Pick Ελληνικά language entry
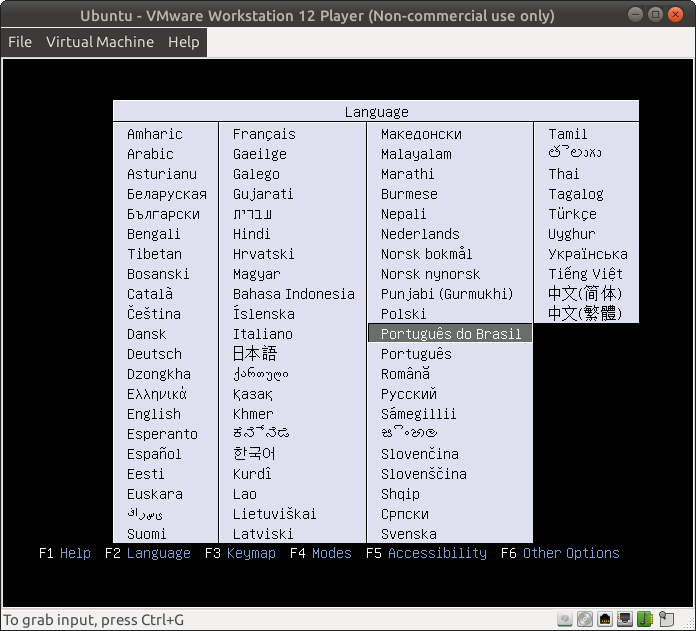 [157, 394]
